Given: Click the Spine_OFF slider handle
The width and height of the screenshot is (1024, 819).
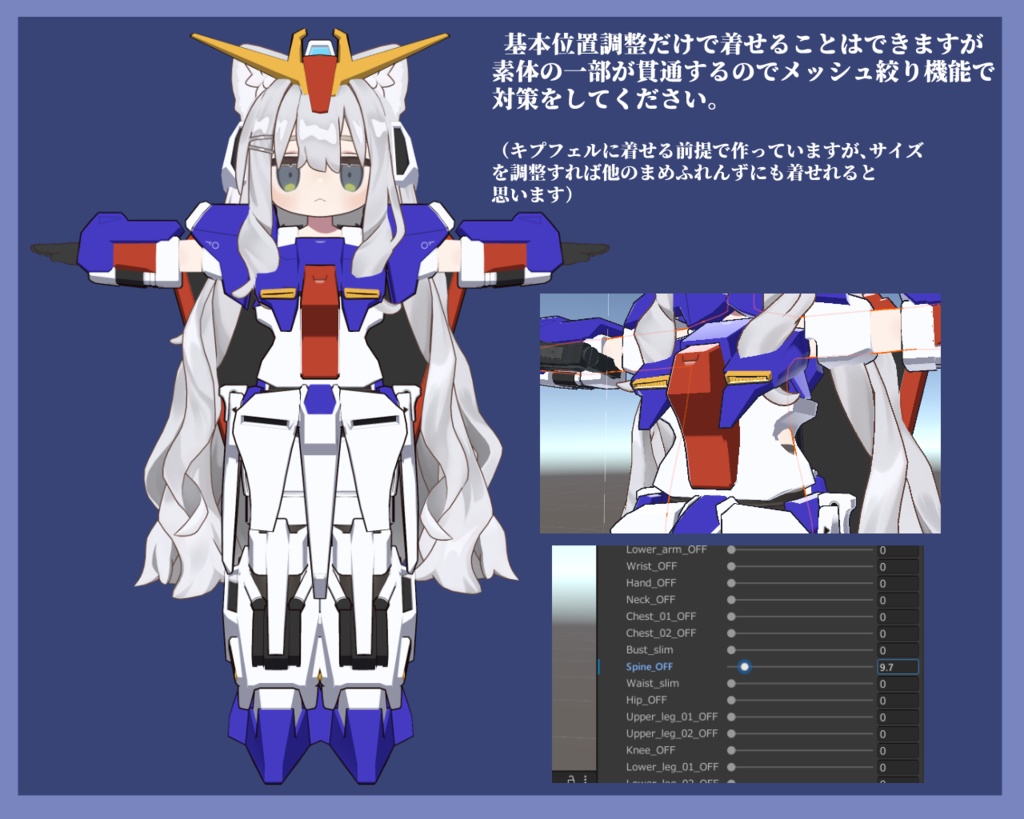Looking at the screenshot, I should click(x=745, y=666).
